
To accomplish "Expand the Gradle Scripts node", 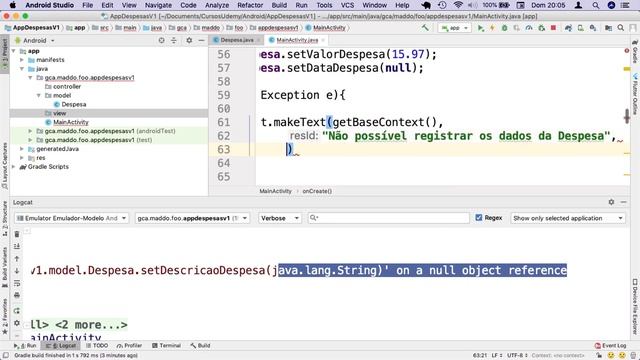I will tap(14, 167).
